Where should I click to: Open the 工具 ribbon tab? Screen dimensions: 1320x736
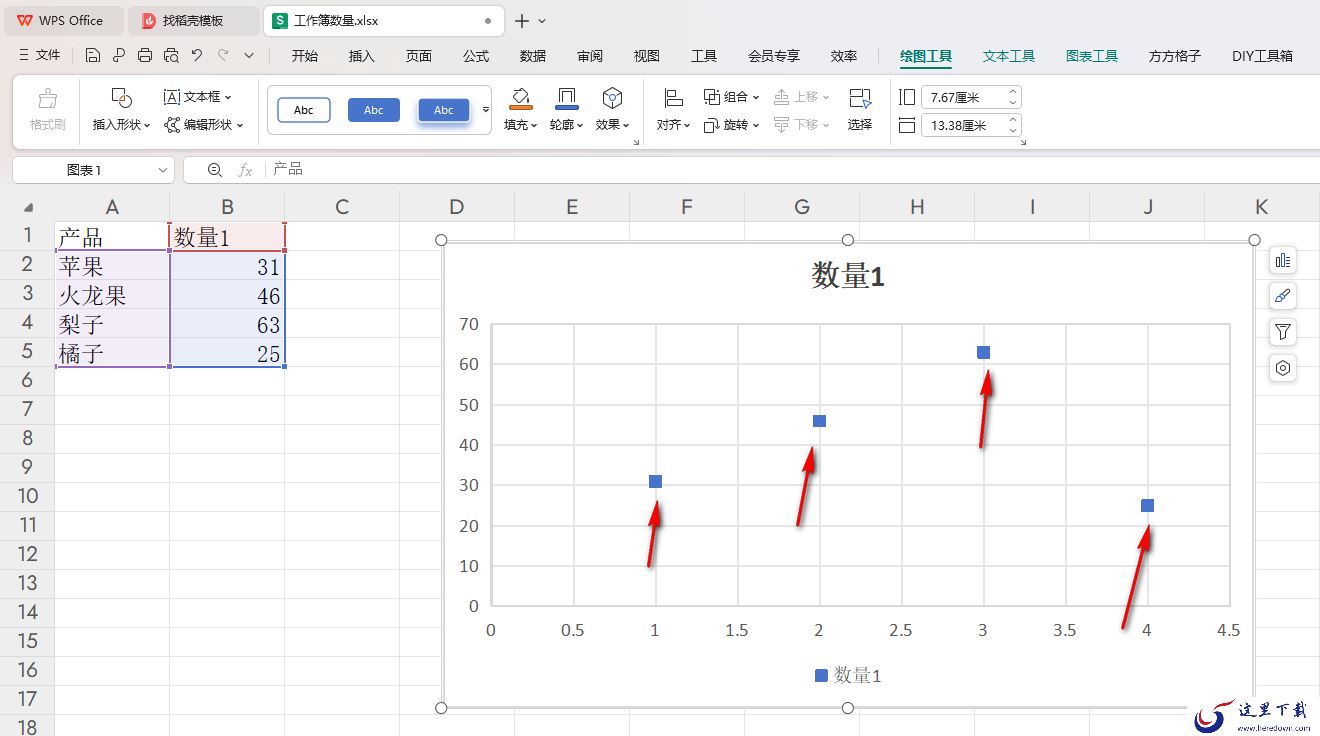coord(704,56)
